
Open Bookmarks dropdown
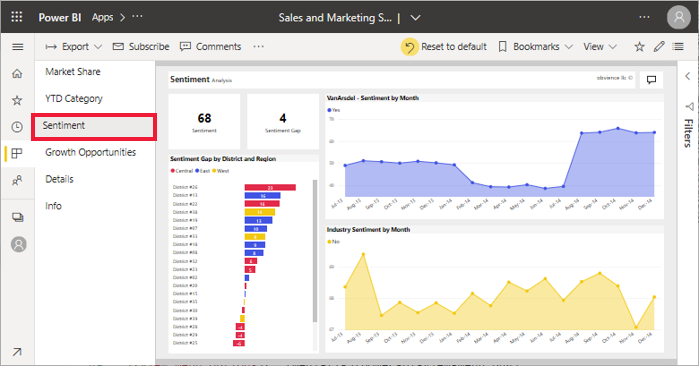(535, 47)
